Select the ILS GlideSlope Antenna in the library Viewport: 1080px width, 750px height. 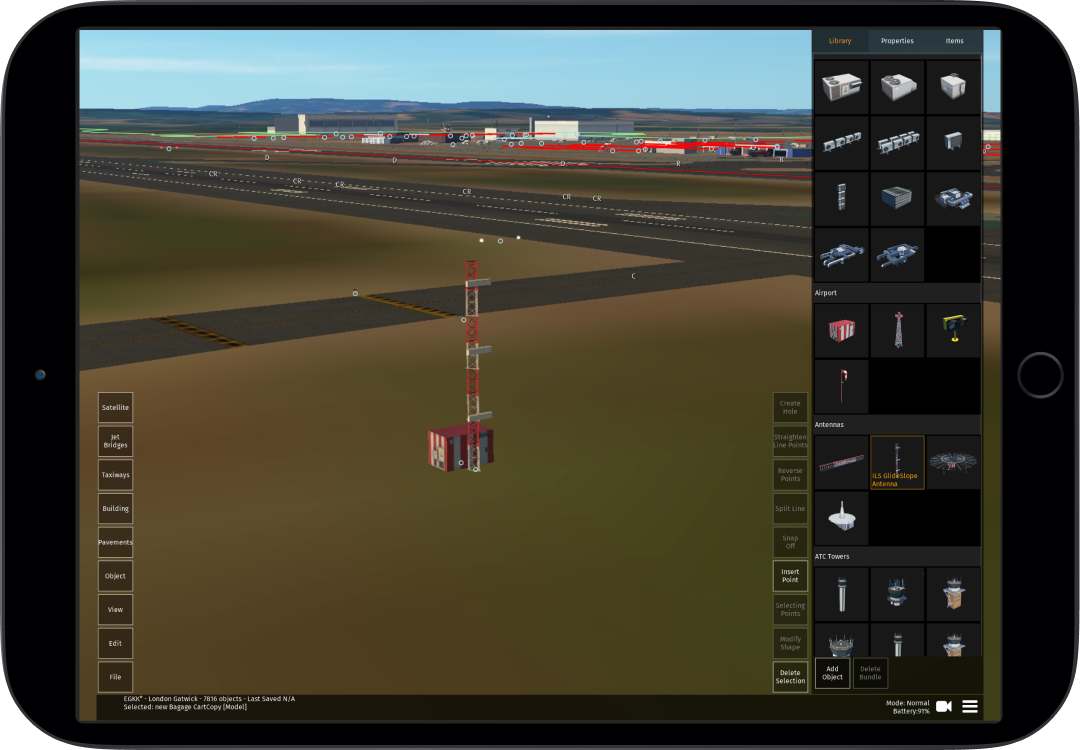tap(897, 461)
